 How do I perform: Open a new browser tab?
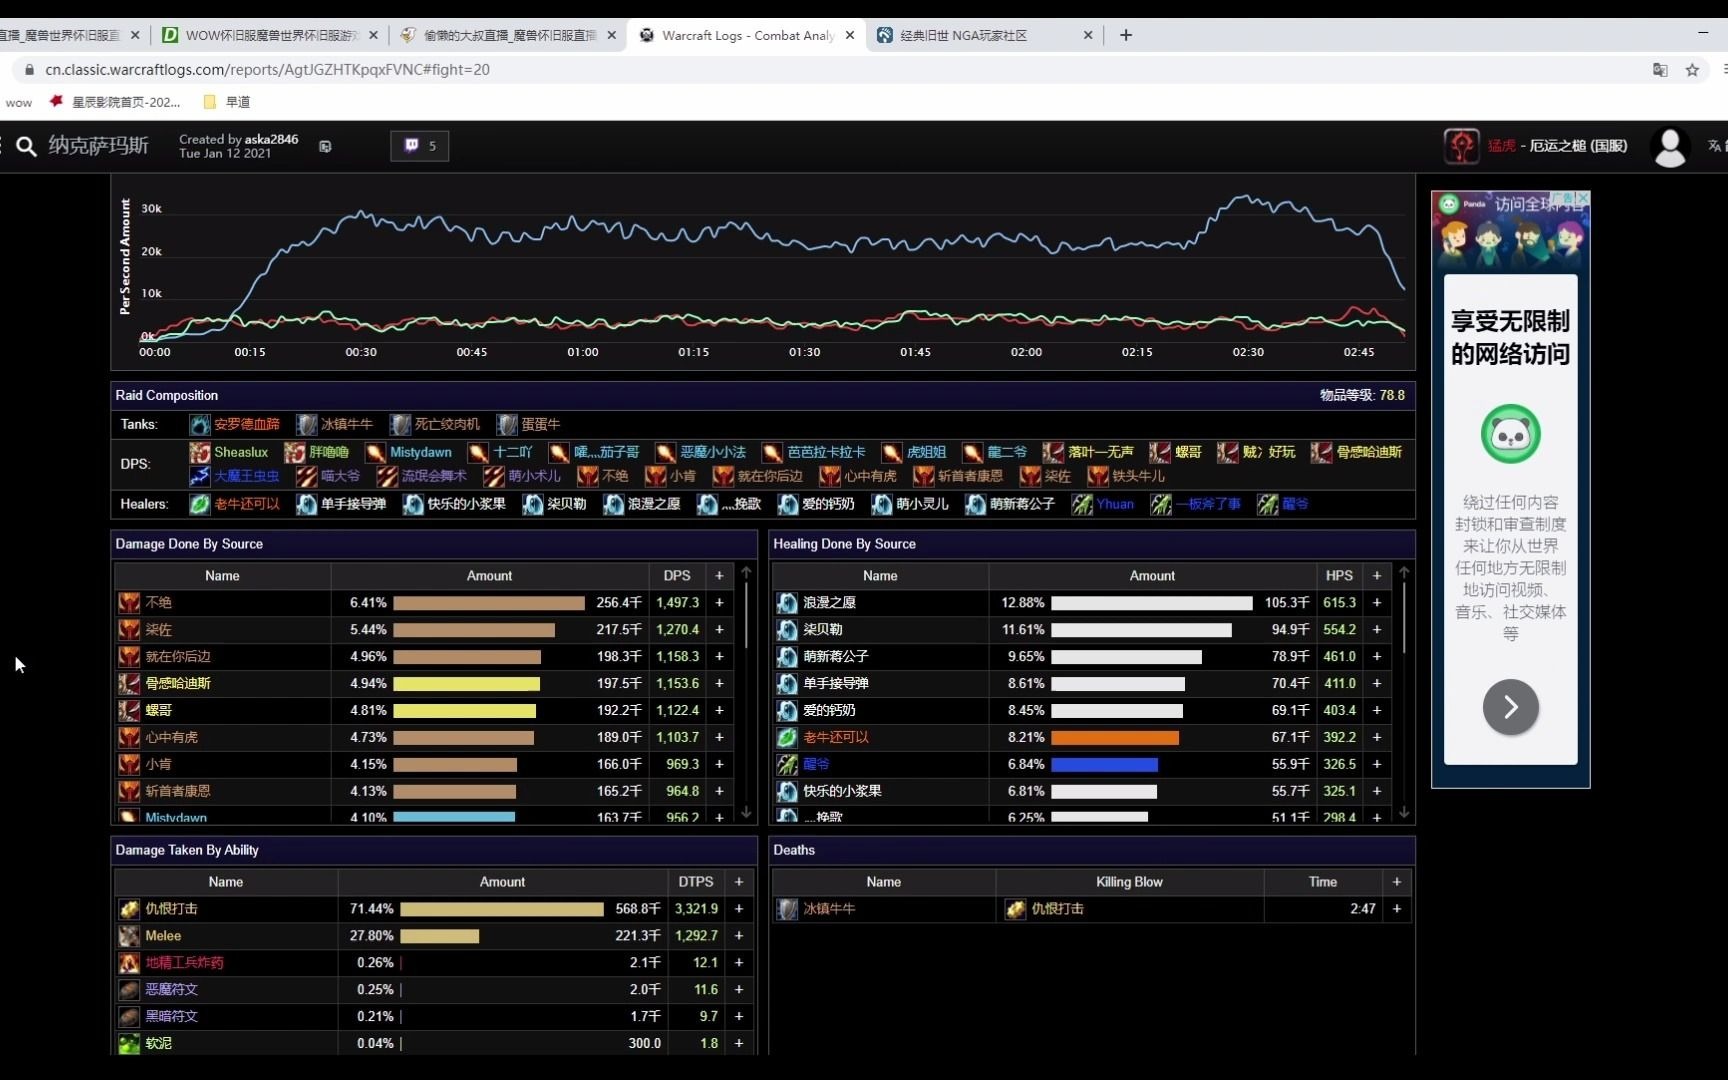click(1126, 35)
